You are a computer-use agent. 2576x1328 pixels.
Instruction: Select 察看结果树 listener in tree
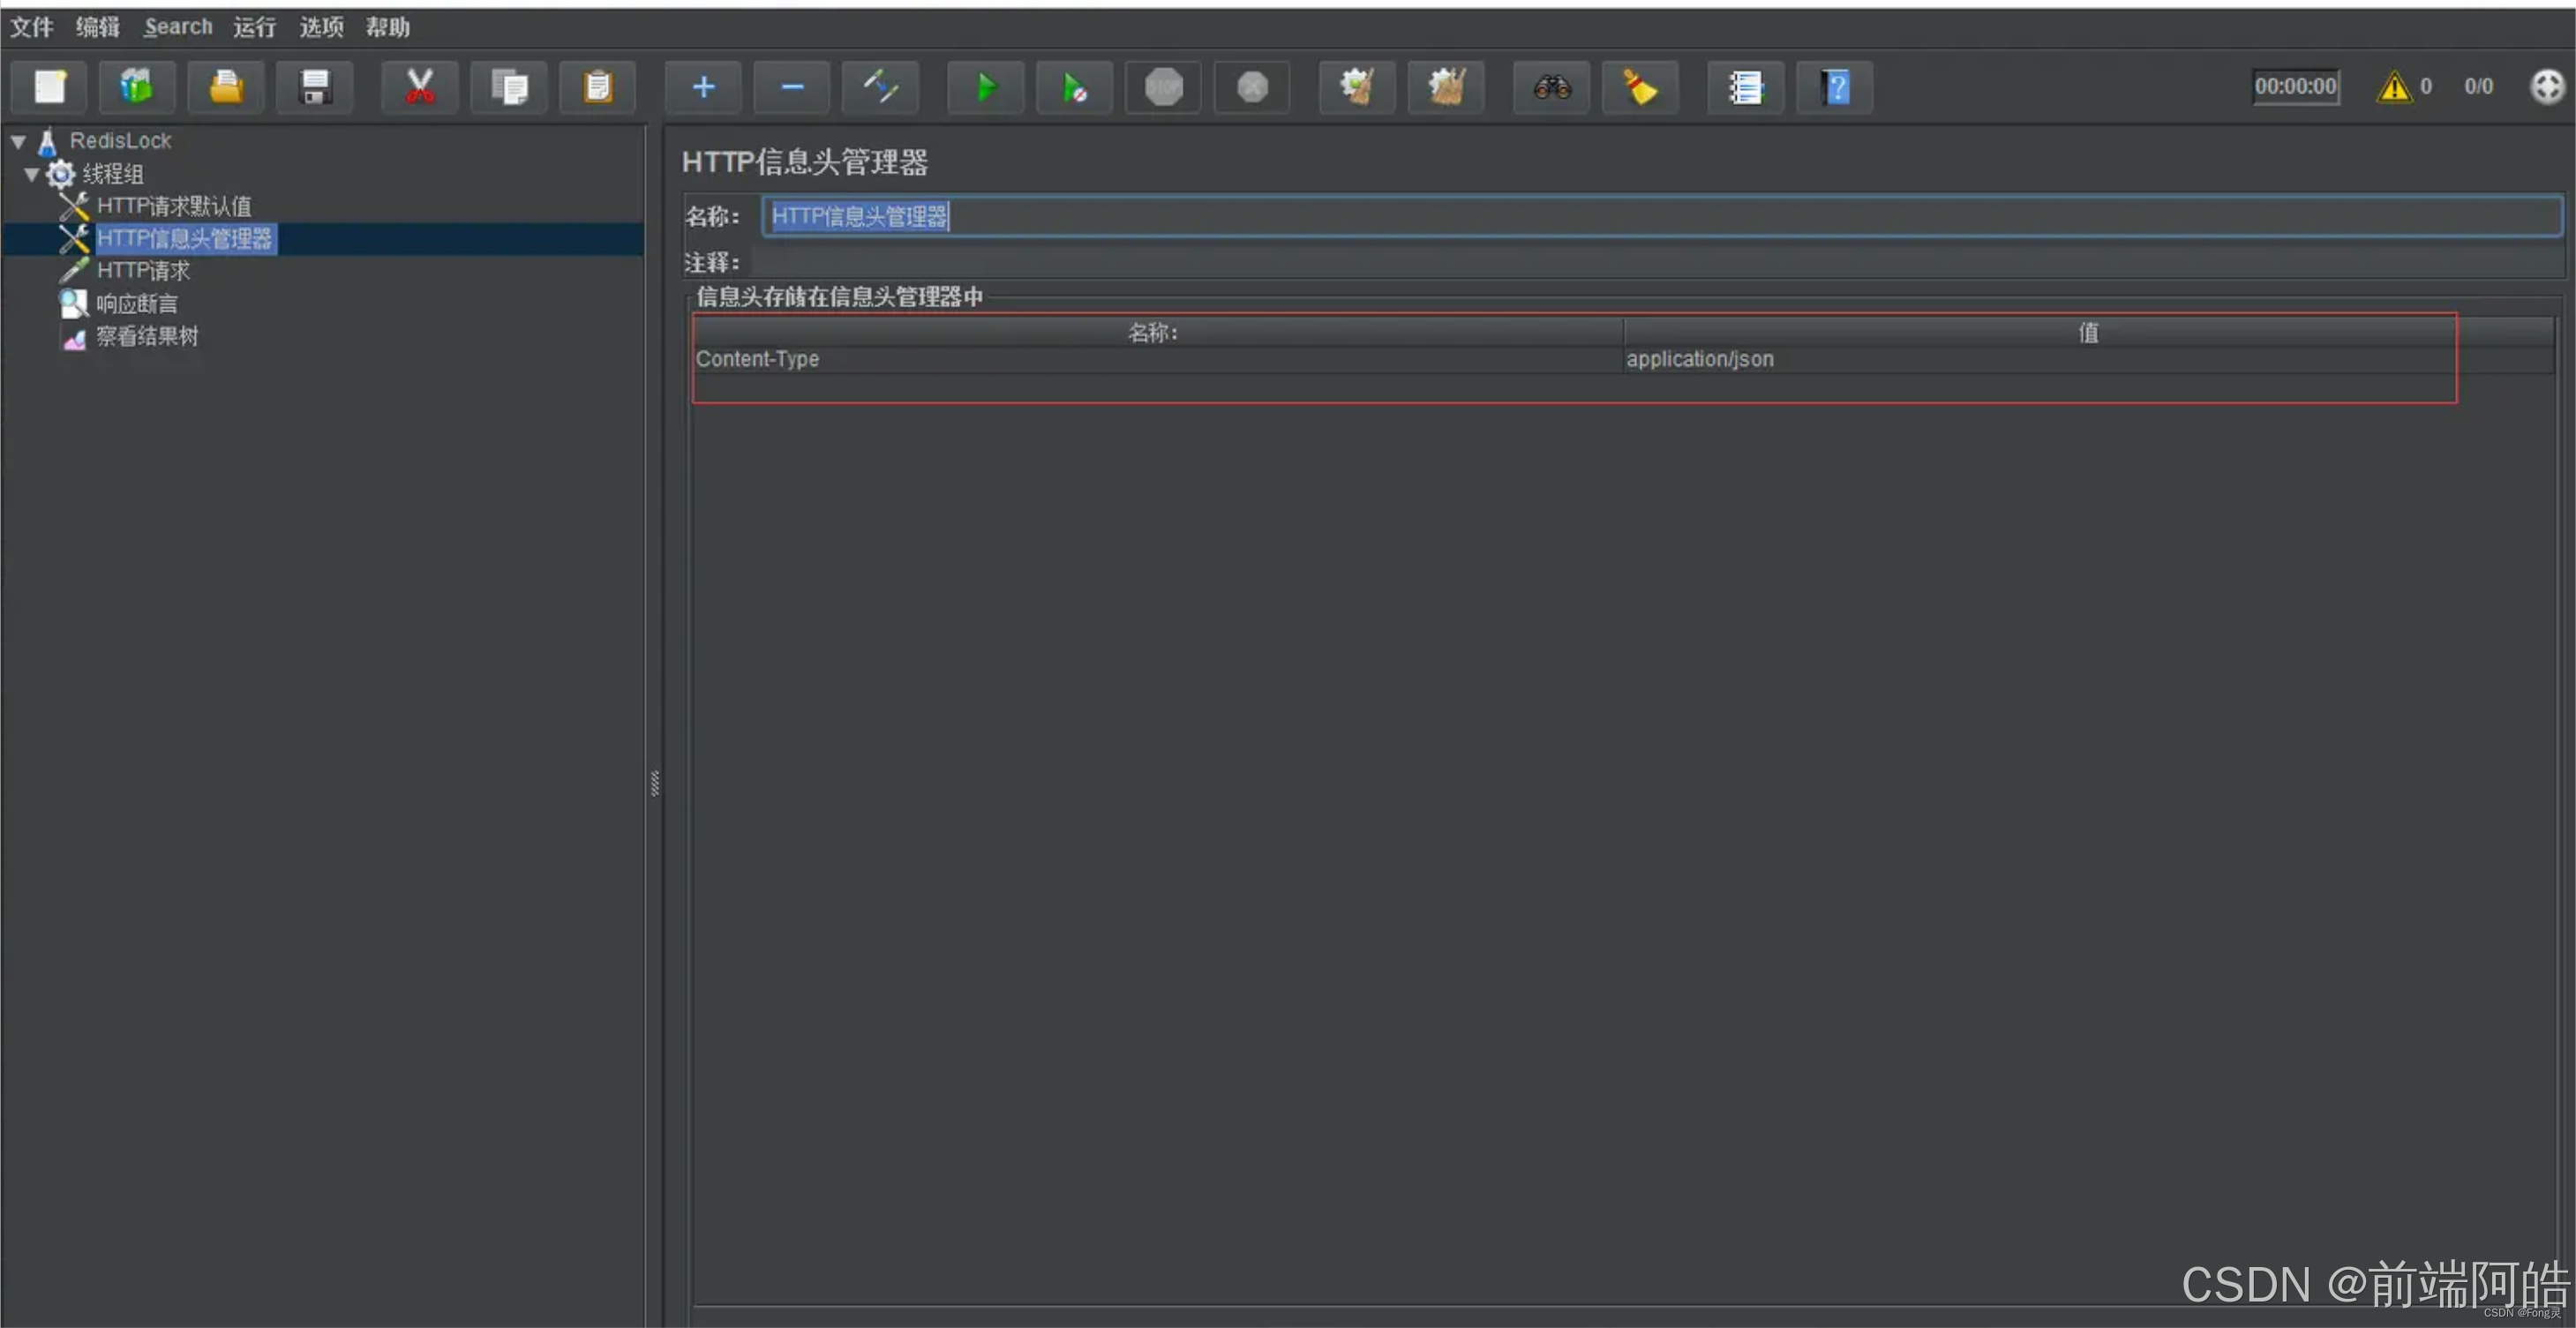(147, 337)
